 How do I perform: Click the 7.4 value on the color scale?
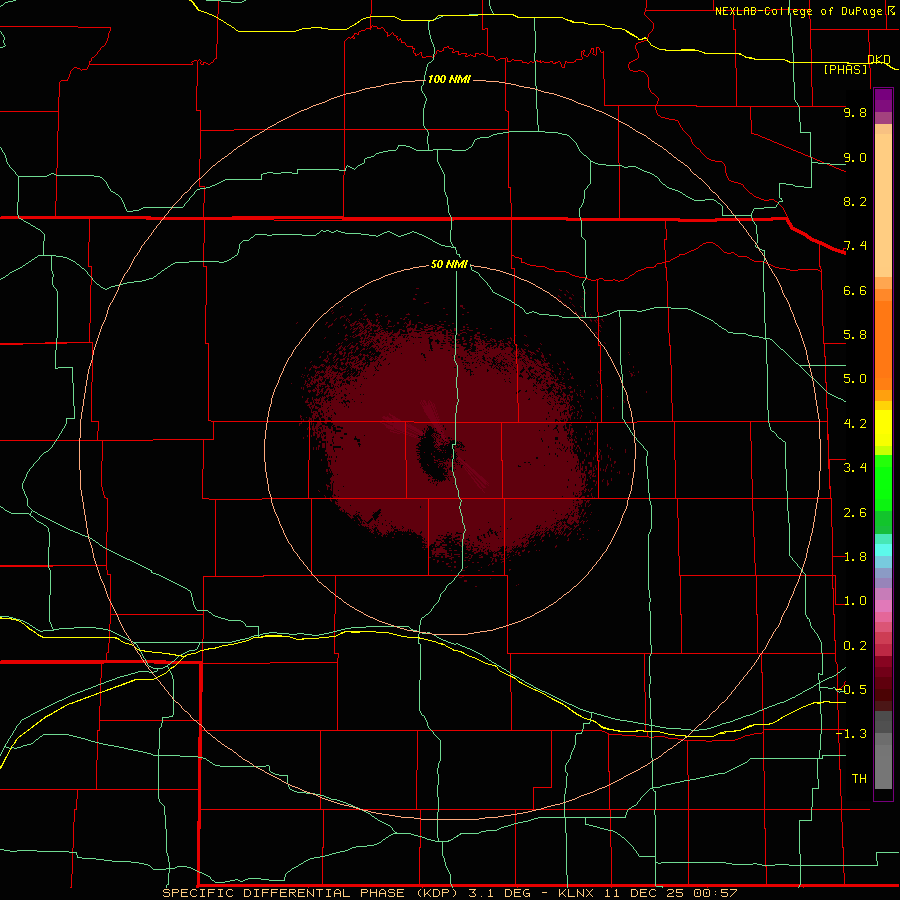[855, 246]
